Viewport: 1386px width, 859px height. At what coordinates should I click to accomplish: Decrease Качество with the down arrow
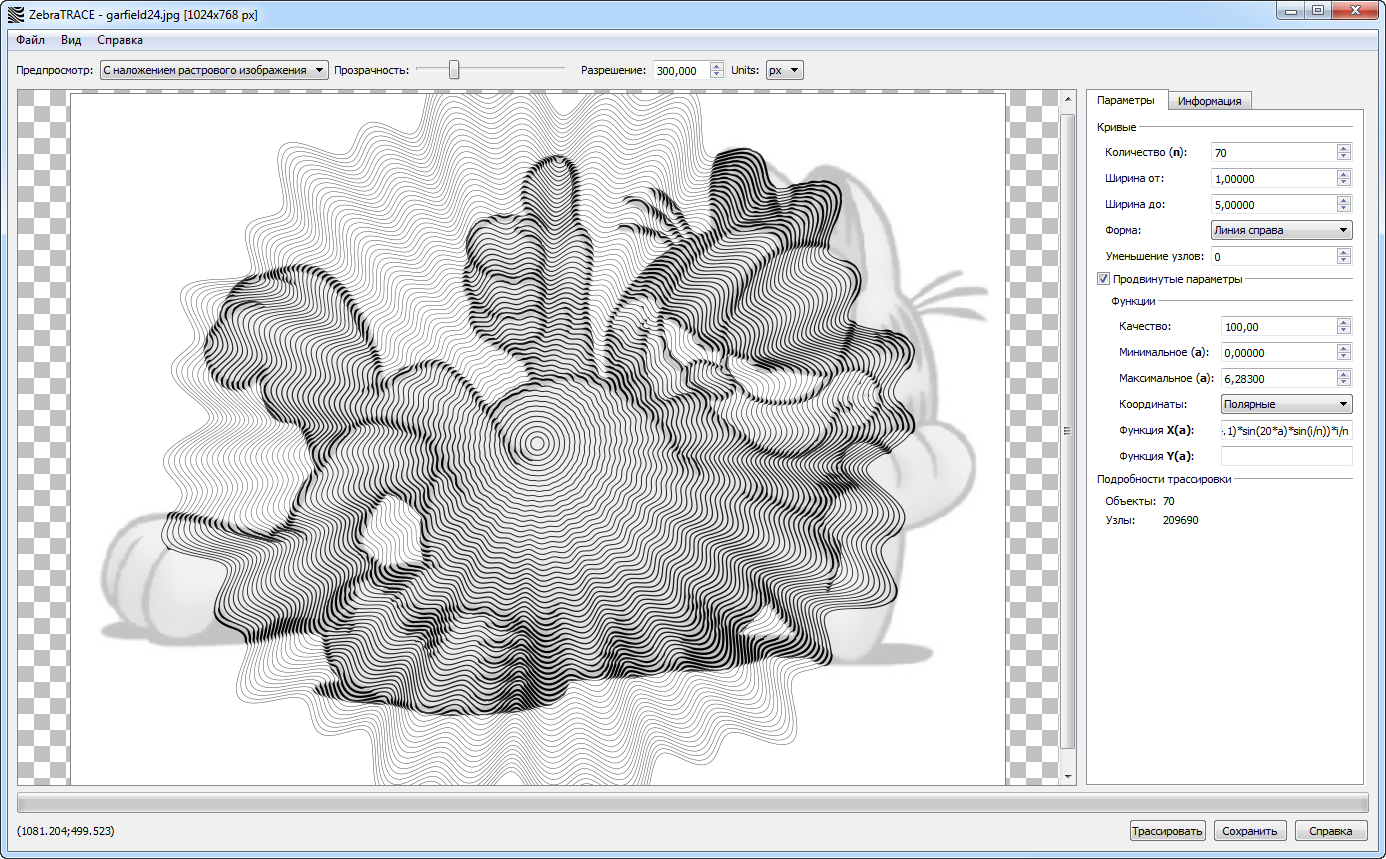[1344, 331]
